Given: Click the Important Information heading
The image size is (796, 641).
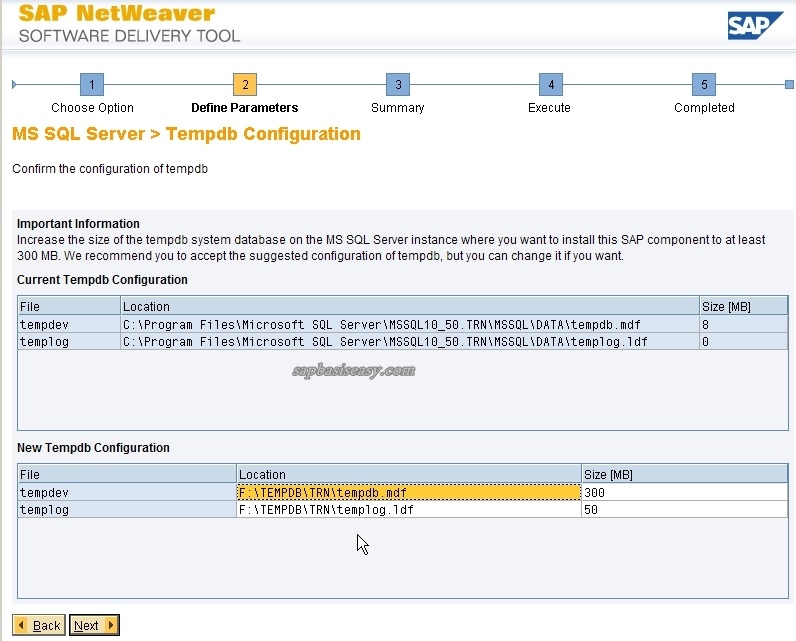Looking at the screenshot, I should [78, 224].
